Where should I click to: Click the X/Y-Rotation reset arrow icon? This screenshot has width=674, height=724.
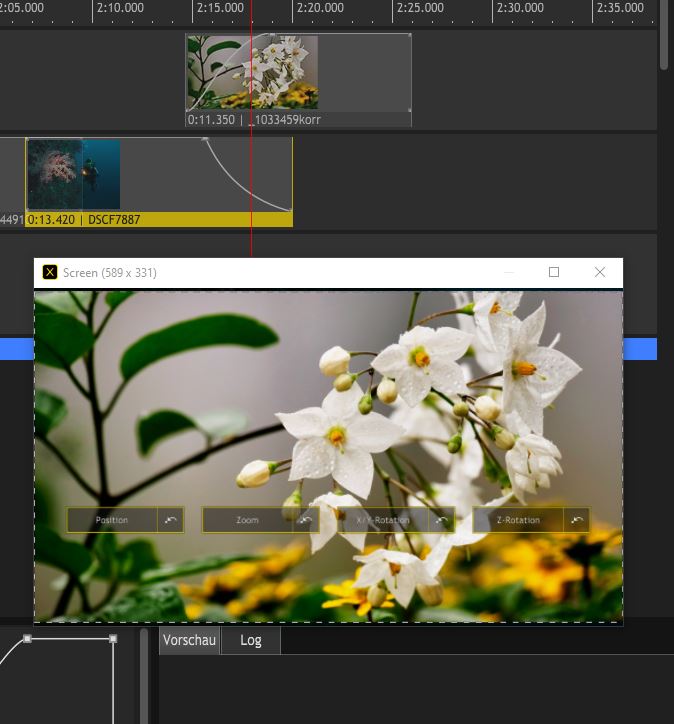441,520
